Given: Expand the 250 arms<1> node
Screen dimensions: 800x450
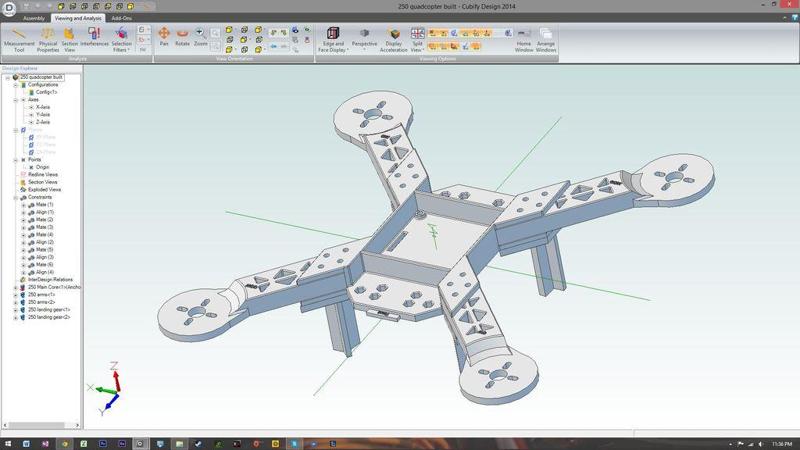Looking at the screenshot, I should tap(16, 295).
